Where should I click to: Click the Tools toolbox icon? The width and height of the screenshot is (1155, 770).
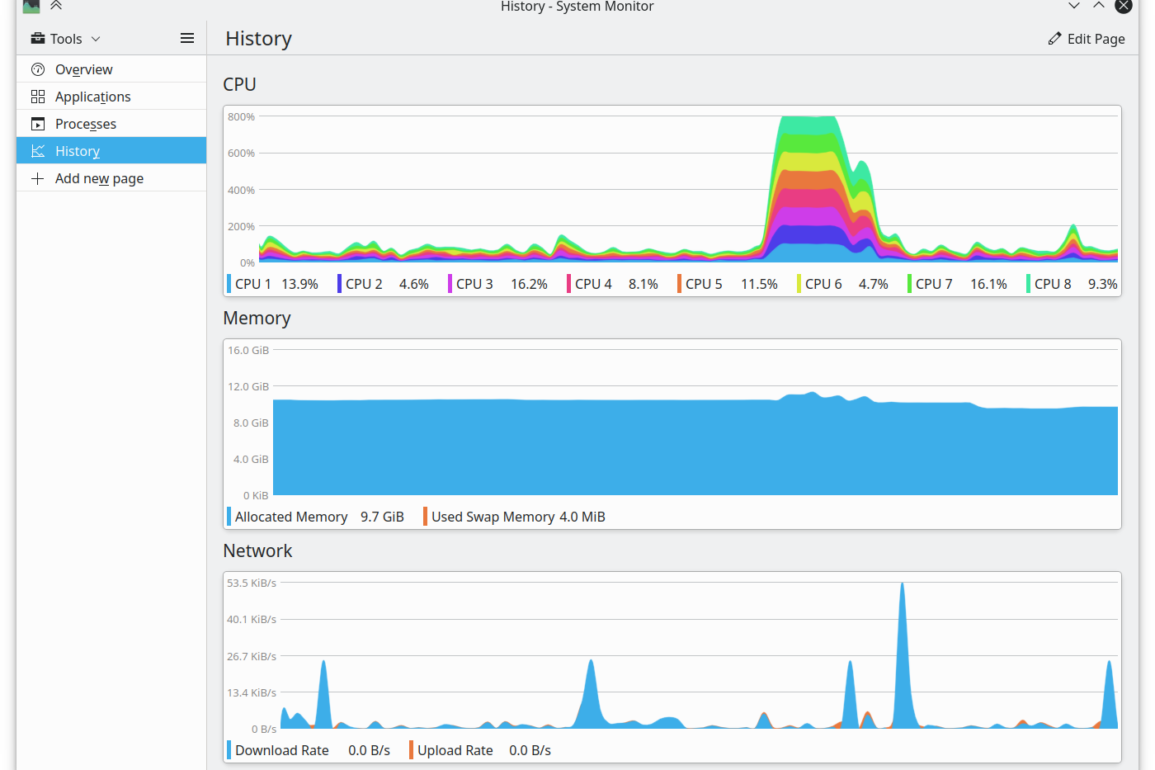click(38, 39)
